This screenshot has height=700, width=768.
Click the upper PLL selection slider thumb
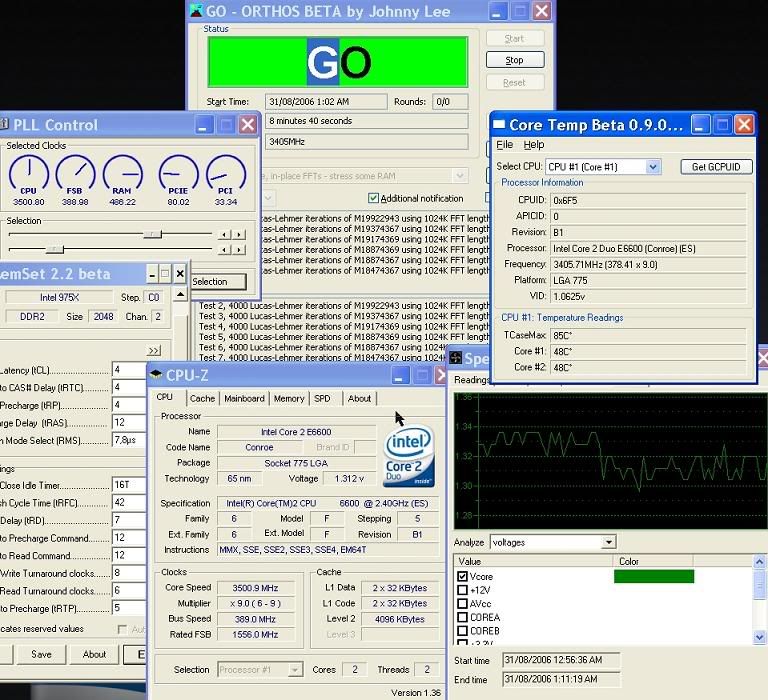click(x=153, y=235)
